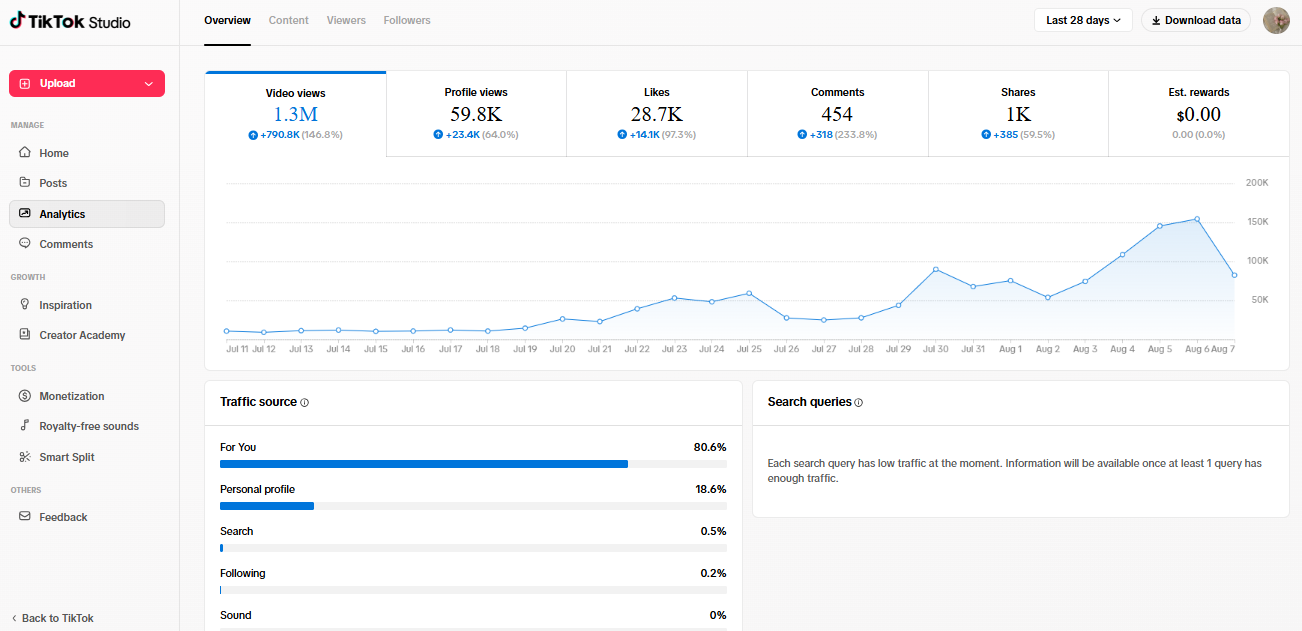Click the 18.6% Personal profile value

710,489
